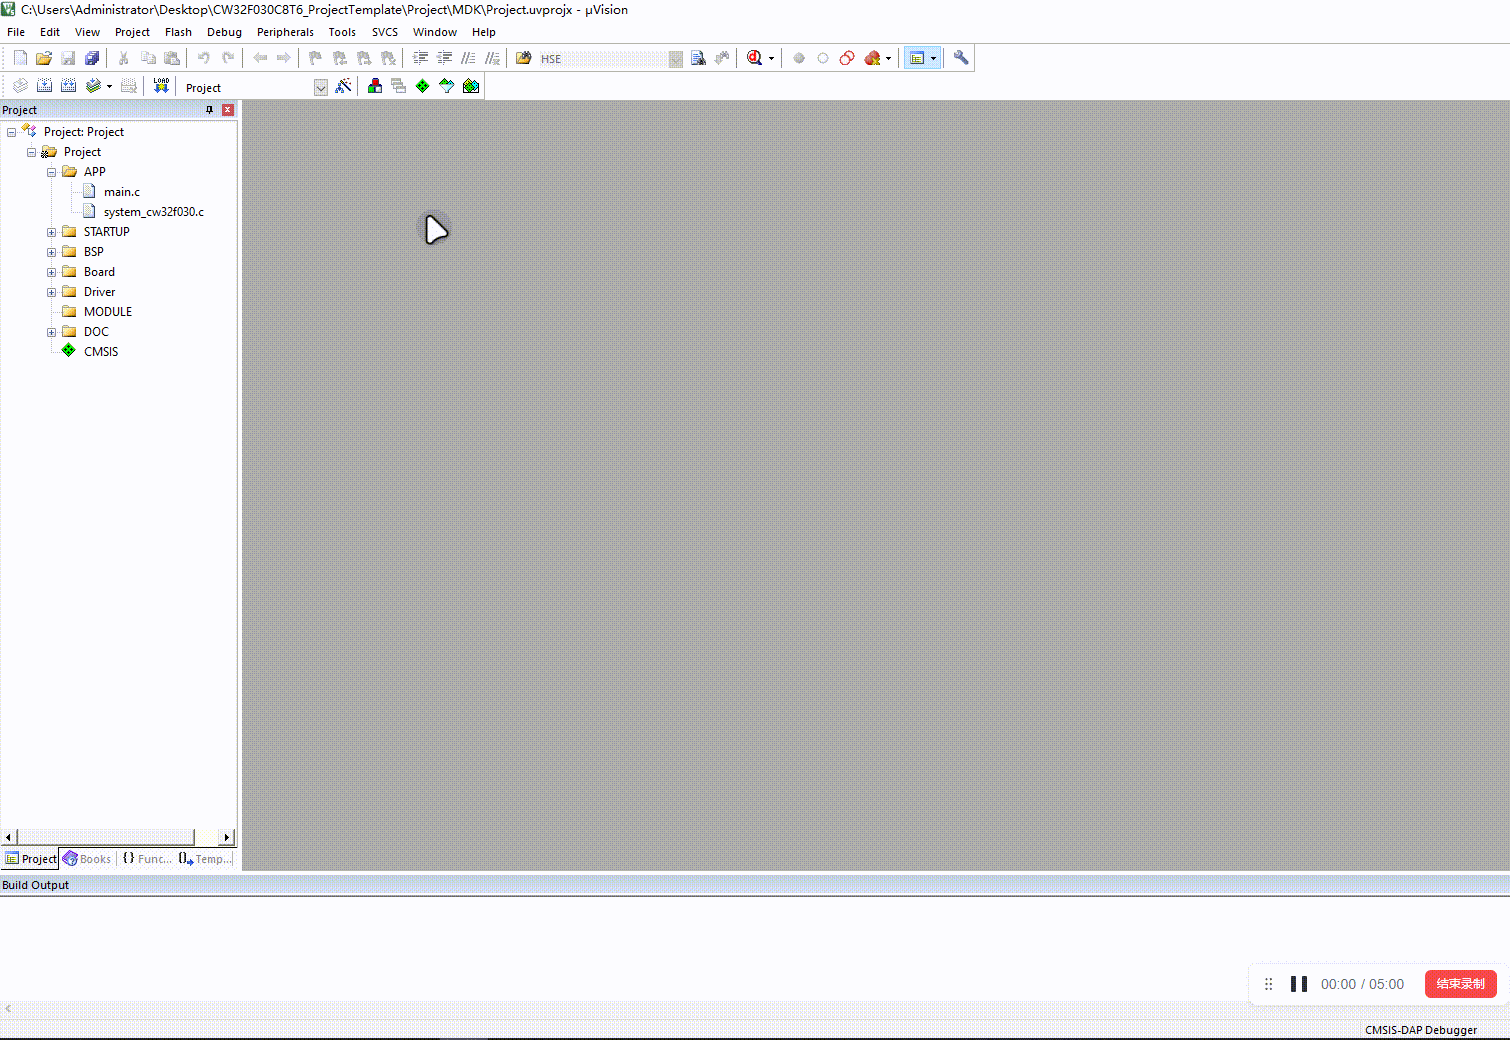
Task: Click the Open file folder icon
Action: [x=44, y=58]
